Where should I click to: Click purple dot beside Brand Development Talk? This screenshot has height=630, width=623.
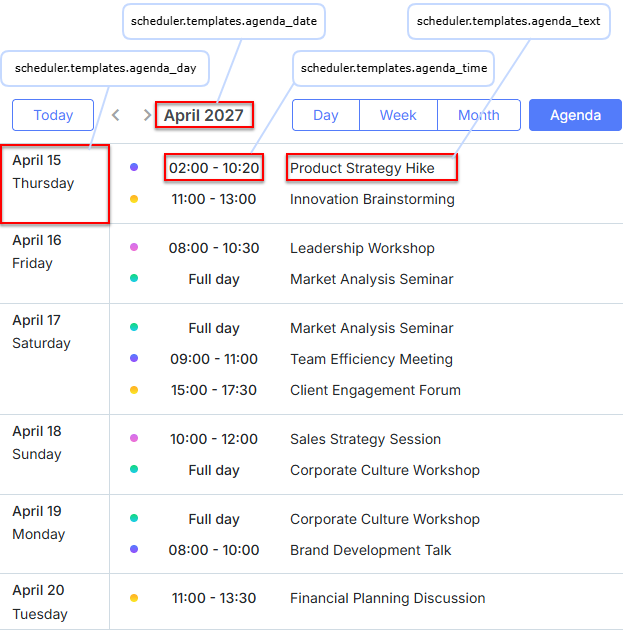(134, 549)
